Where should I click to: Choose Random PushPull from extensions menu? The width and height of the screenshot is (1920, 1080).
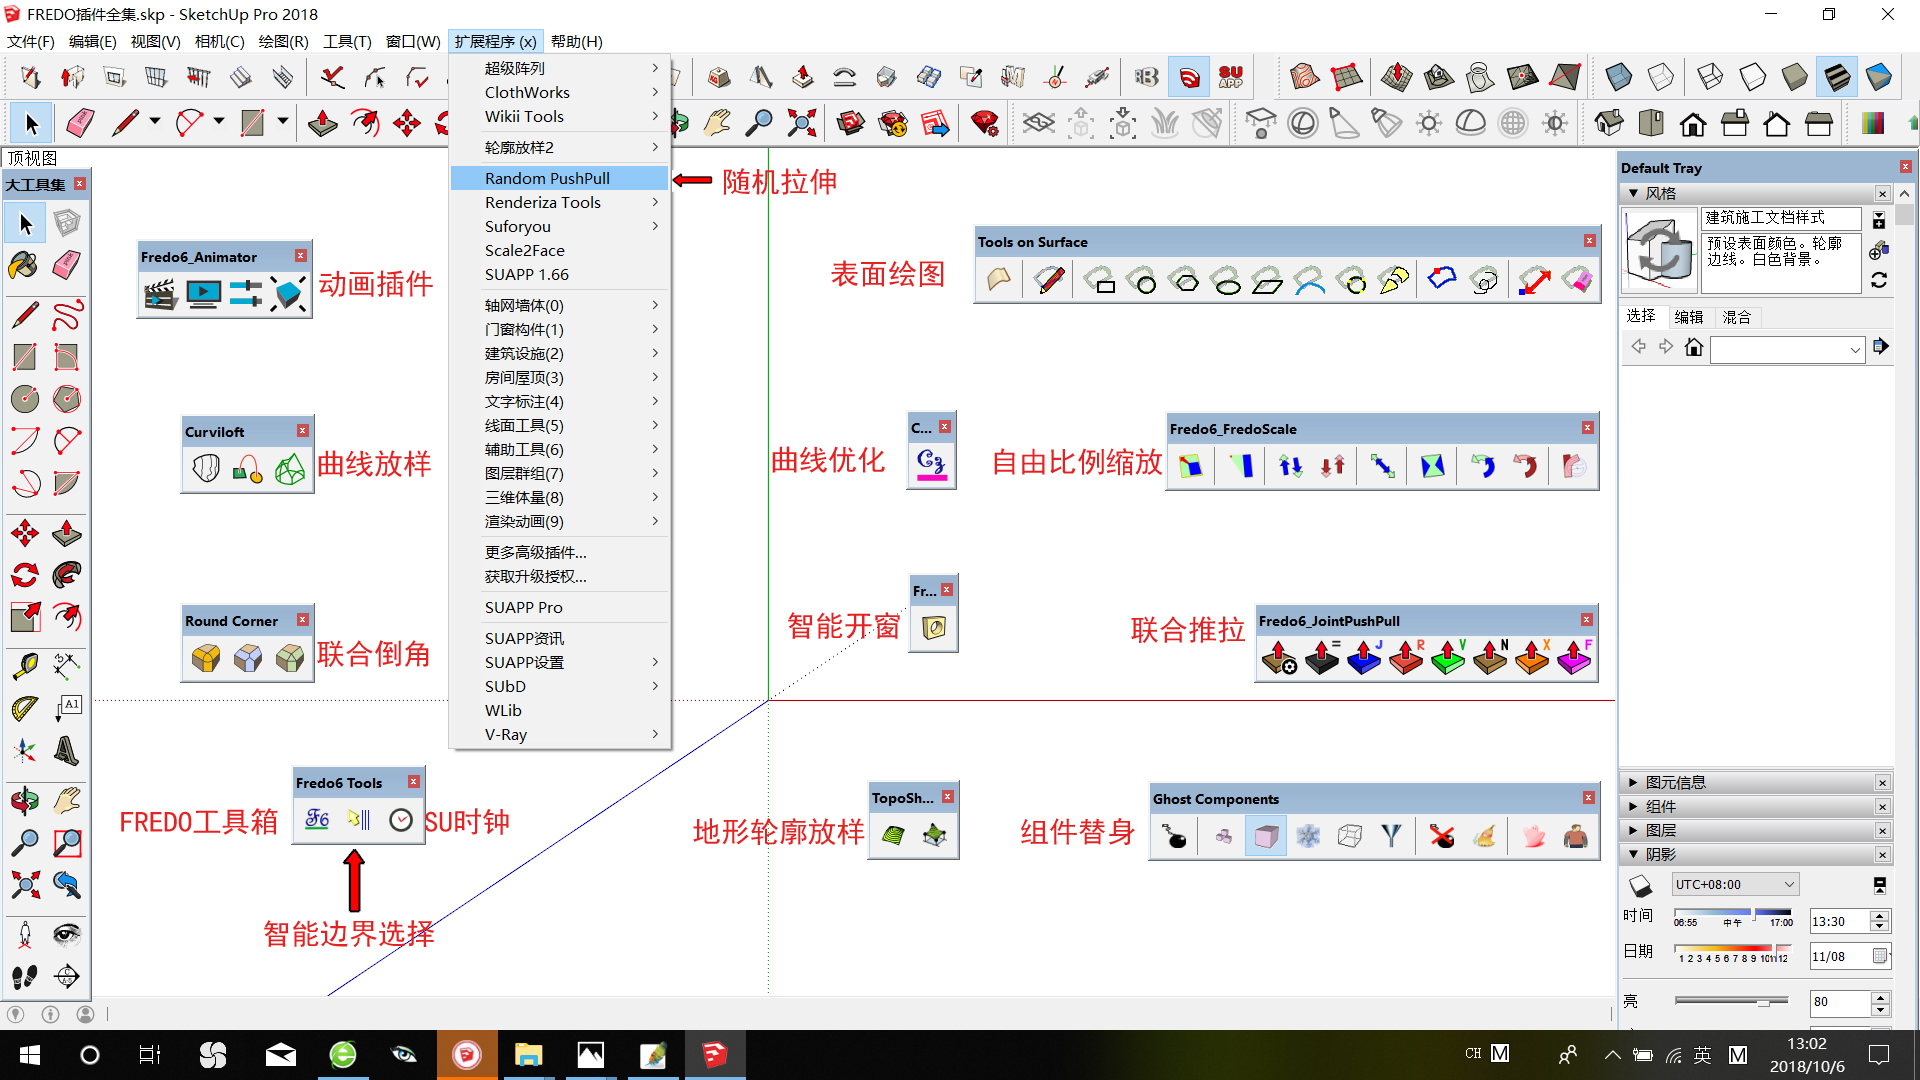pyautogui.click(x=547, y=178)
